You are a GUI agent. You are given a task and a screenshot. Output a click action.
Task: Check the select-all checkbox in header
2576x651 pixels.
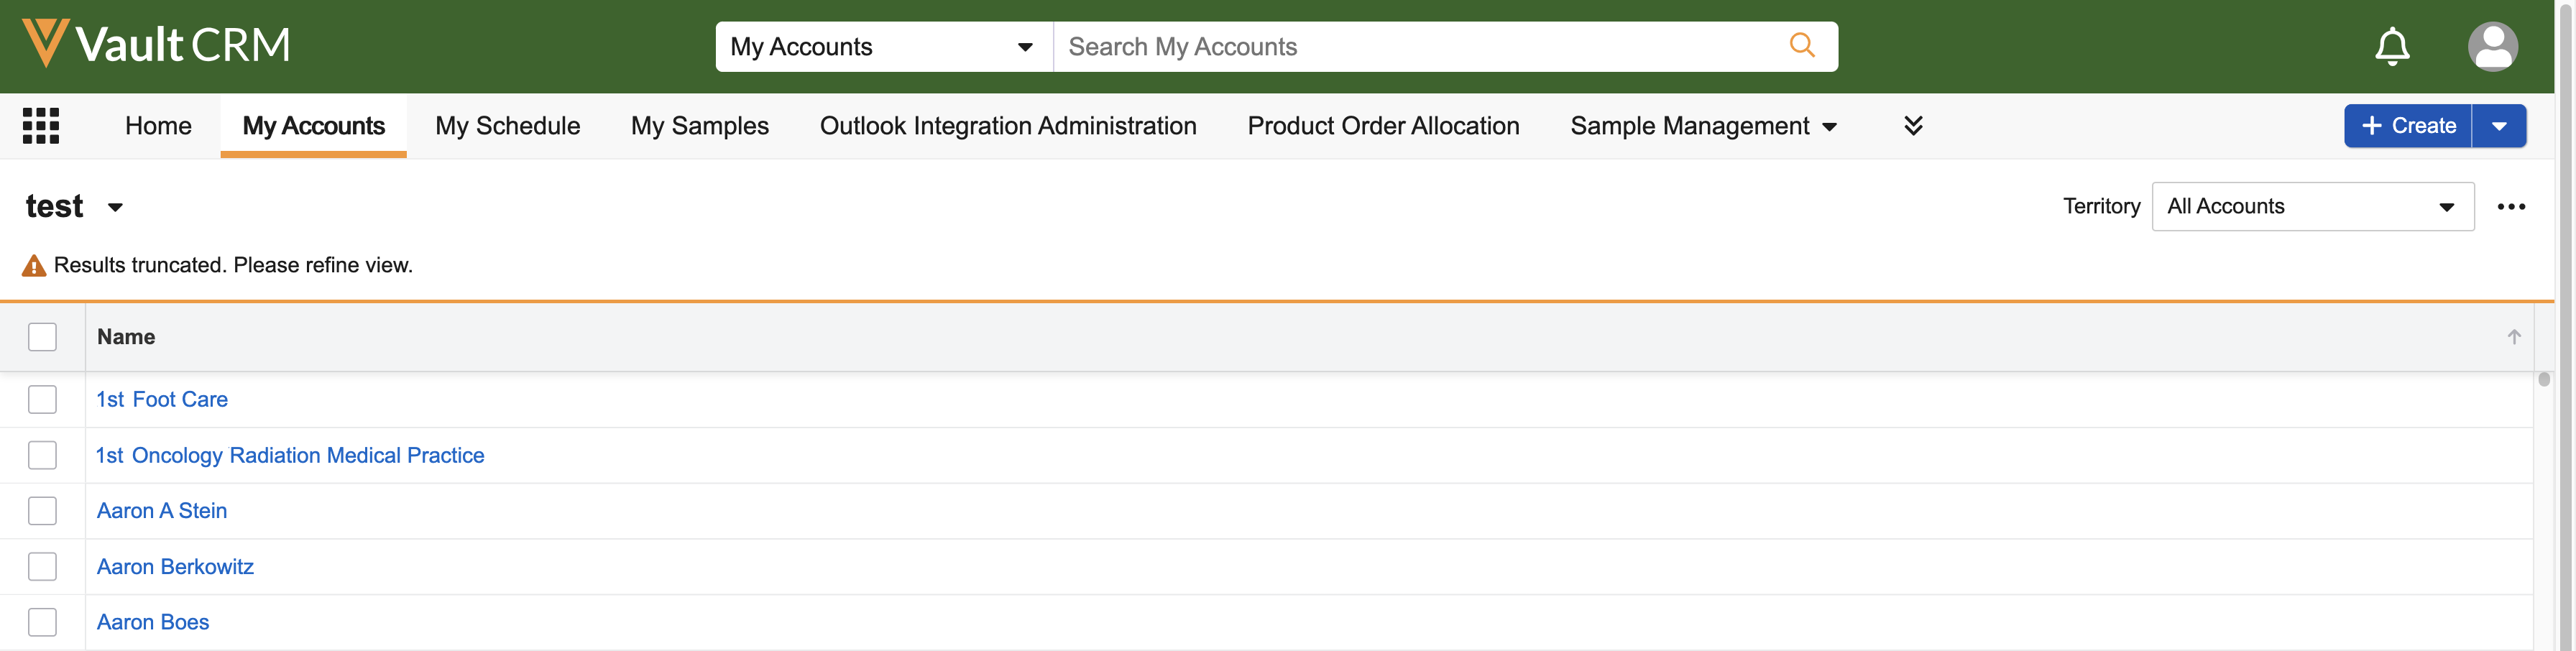tap(42, 337)
